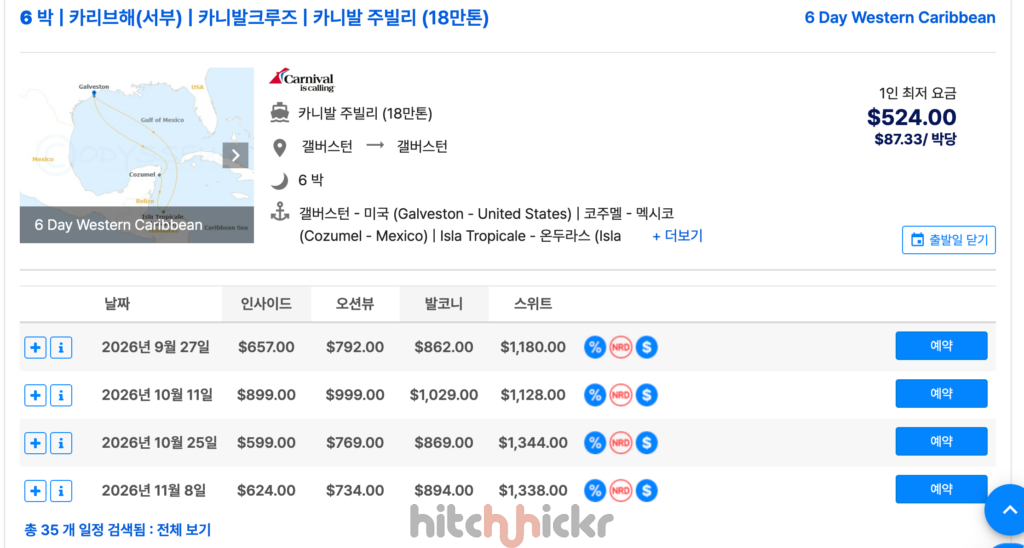
Task: Select the 인사이드 cabin column header
Action: [x=266, y=304]
